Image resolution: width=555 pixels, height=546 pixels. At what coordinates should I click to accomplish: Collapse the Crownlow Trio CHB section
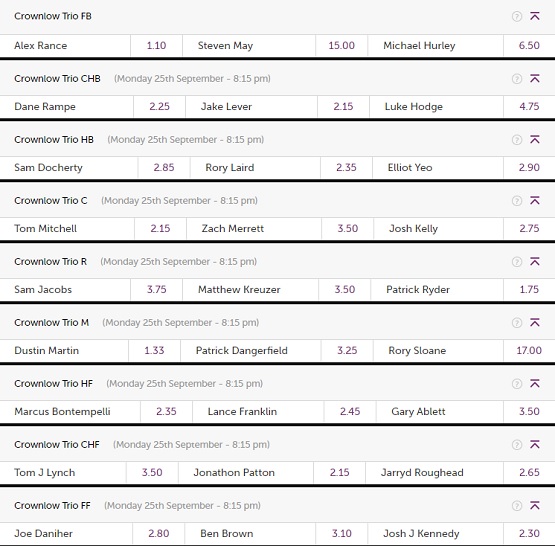pos(535,78)
